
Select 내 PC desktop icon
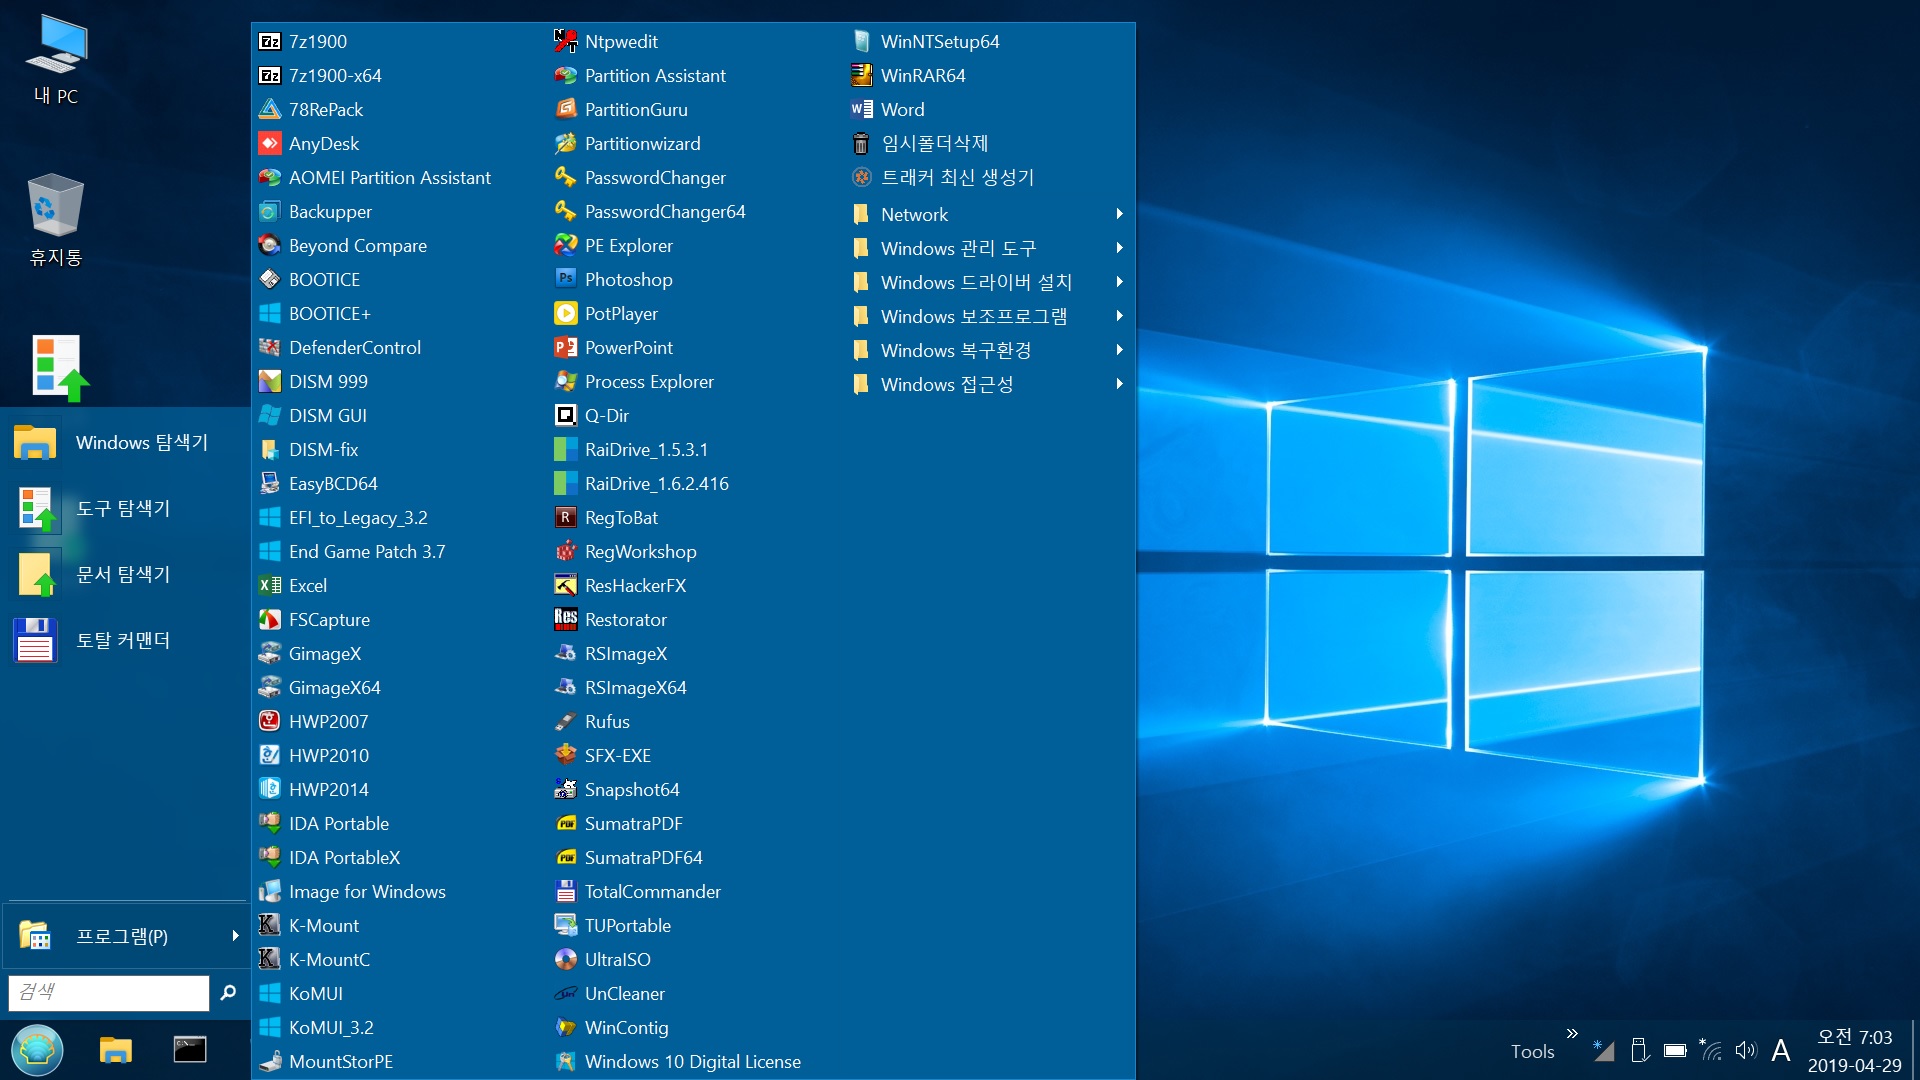click(56, 60)
